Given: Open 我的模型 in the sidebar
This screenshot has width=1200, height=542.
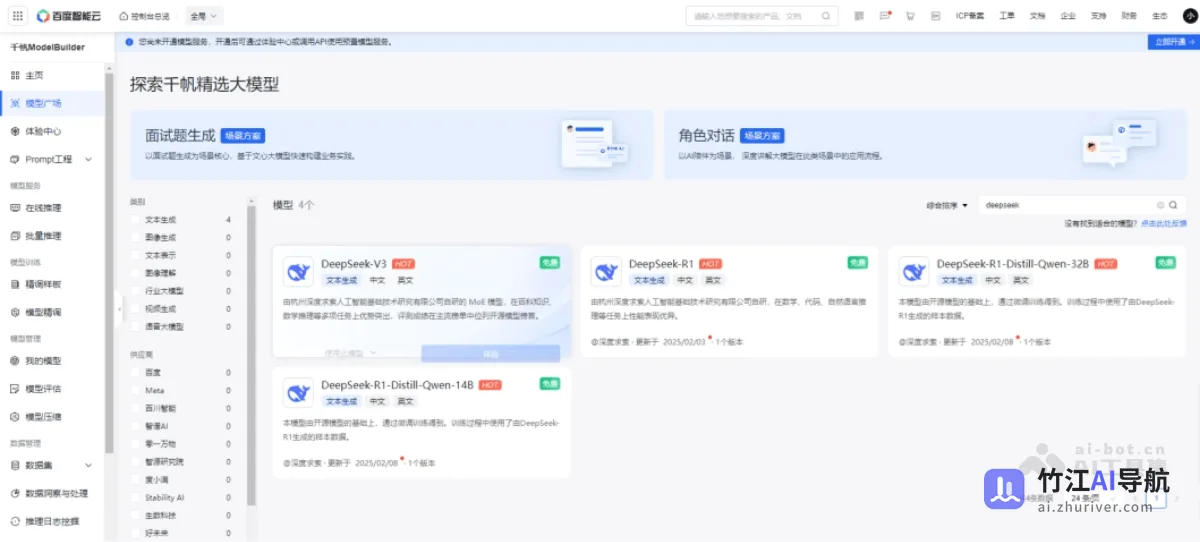Looking at the screenshot, I should coord(52,360).
